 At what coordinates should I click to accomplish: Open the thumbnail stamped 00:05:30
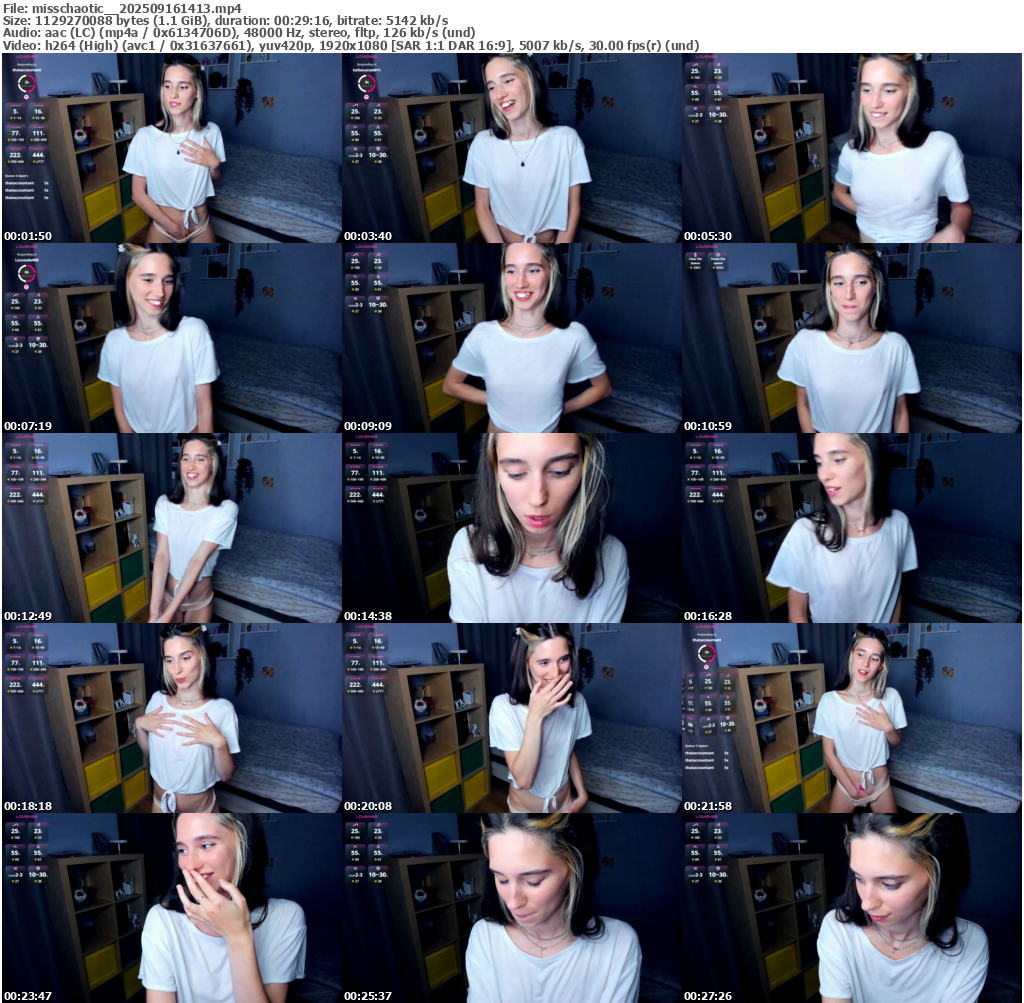click(852, 148)
